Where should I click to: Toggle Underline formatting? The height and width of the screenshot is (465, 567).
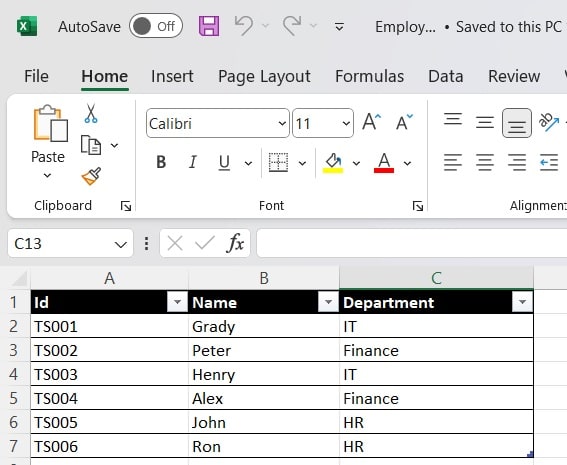(224, 162)
